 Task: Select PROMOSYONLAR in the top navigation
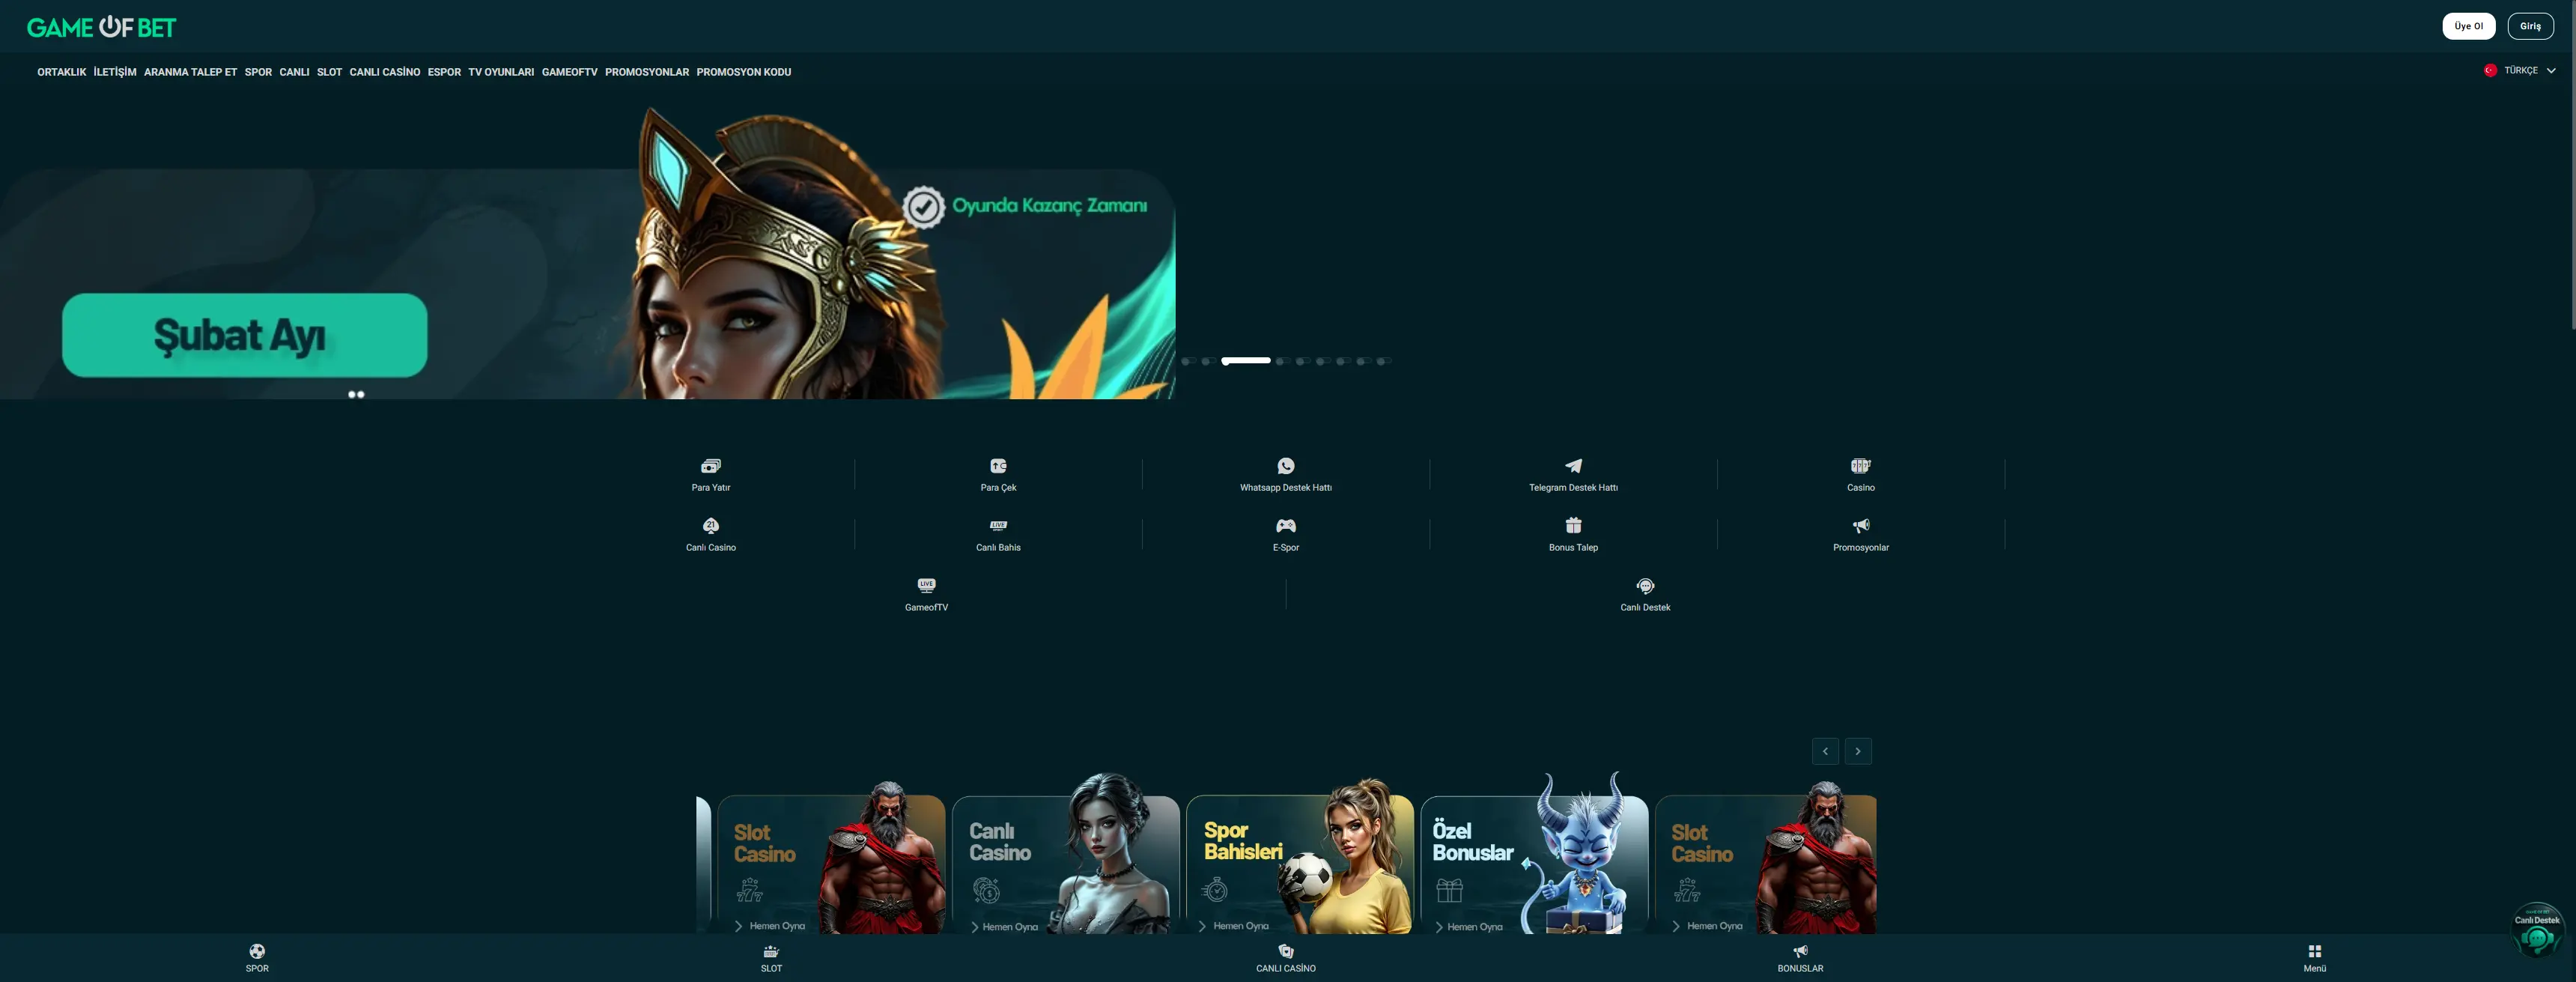pos(647,71)
